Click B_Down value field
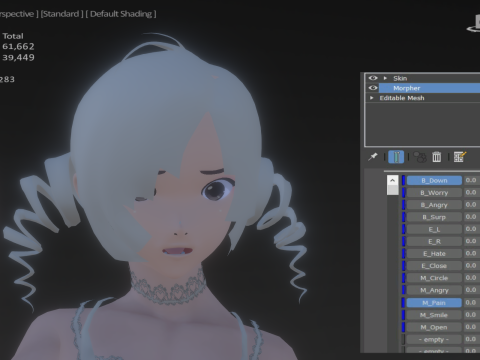Image resolution: width=480 pixels, height=360 pixels. pyautogui.click(x=472, y=180)
